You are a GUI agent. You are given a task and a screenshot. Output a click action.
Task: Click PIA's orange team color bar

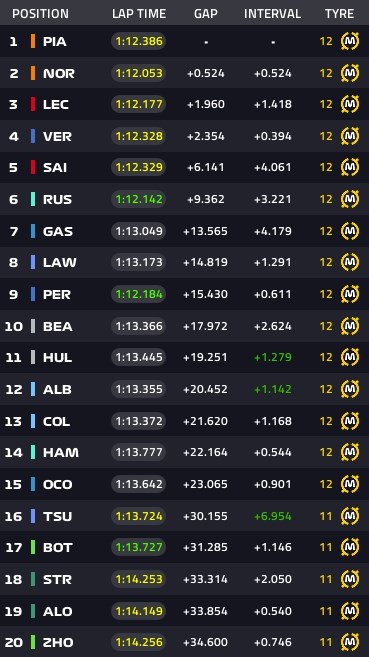click(x=33, y=41)
